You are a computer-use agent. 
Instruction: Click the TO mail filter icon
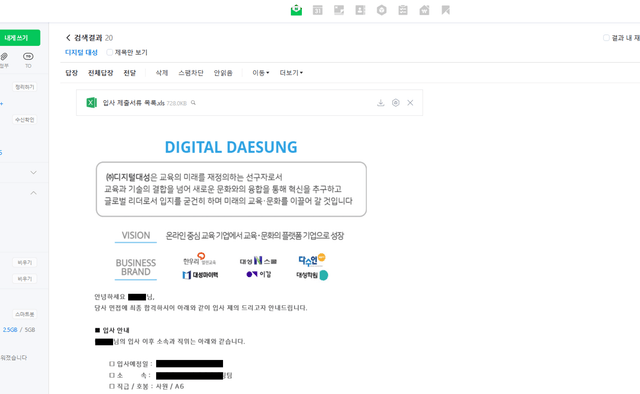(28, 56)
